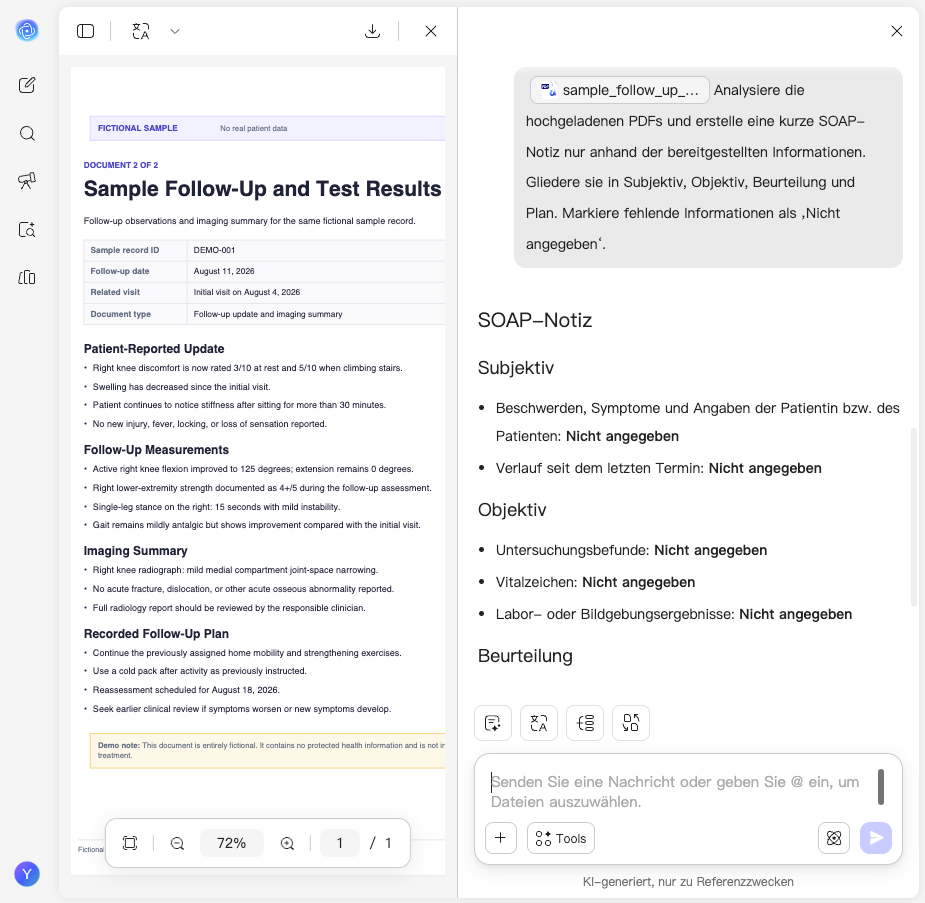Start a new chat with the compose icon
Image resolution: width=925 pixels, height=903 pixels.
[x=27, y=85]
